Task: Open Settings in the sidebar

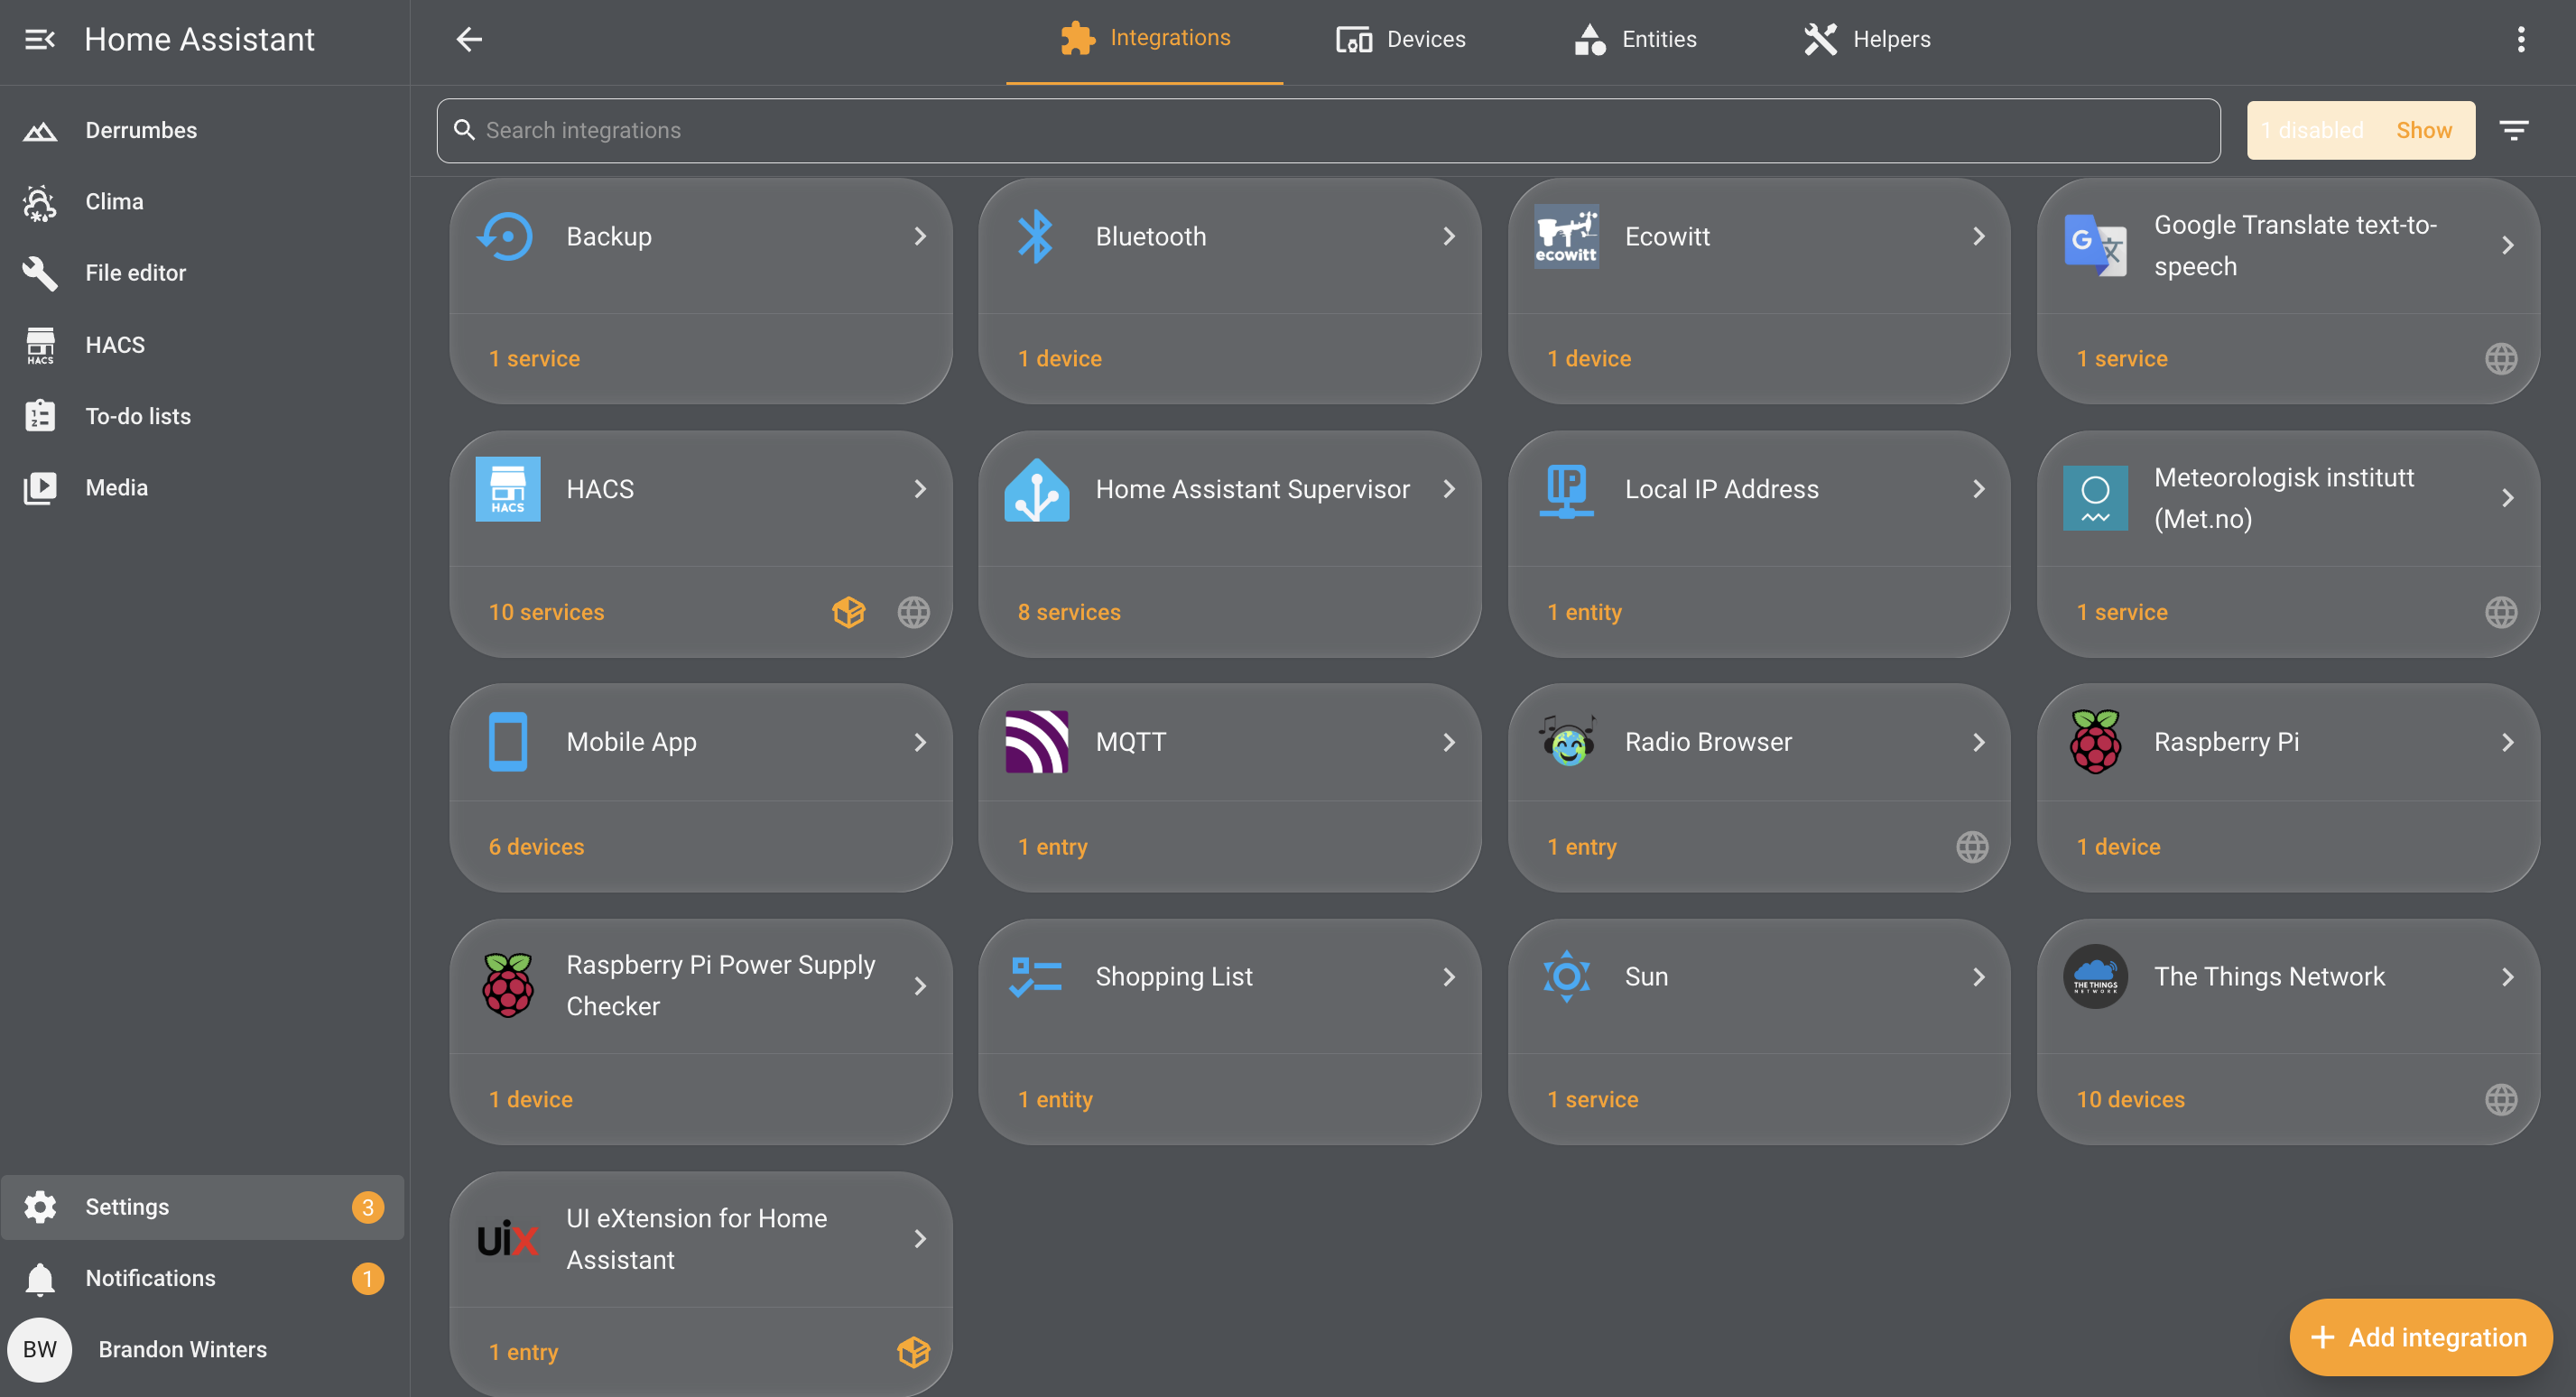Action: (x=203, y=1207)
